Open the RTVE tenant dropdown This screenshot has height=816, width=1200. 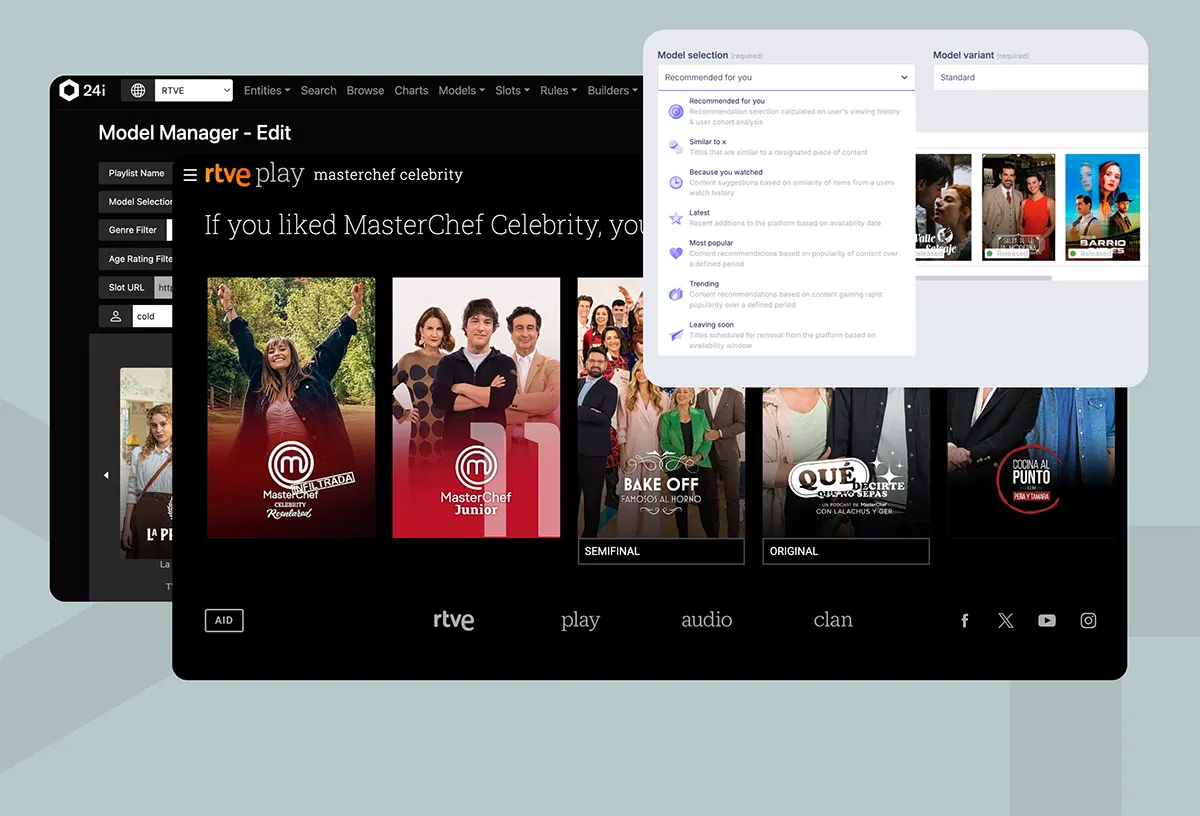[x=193, y=90]
